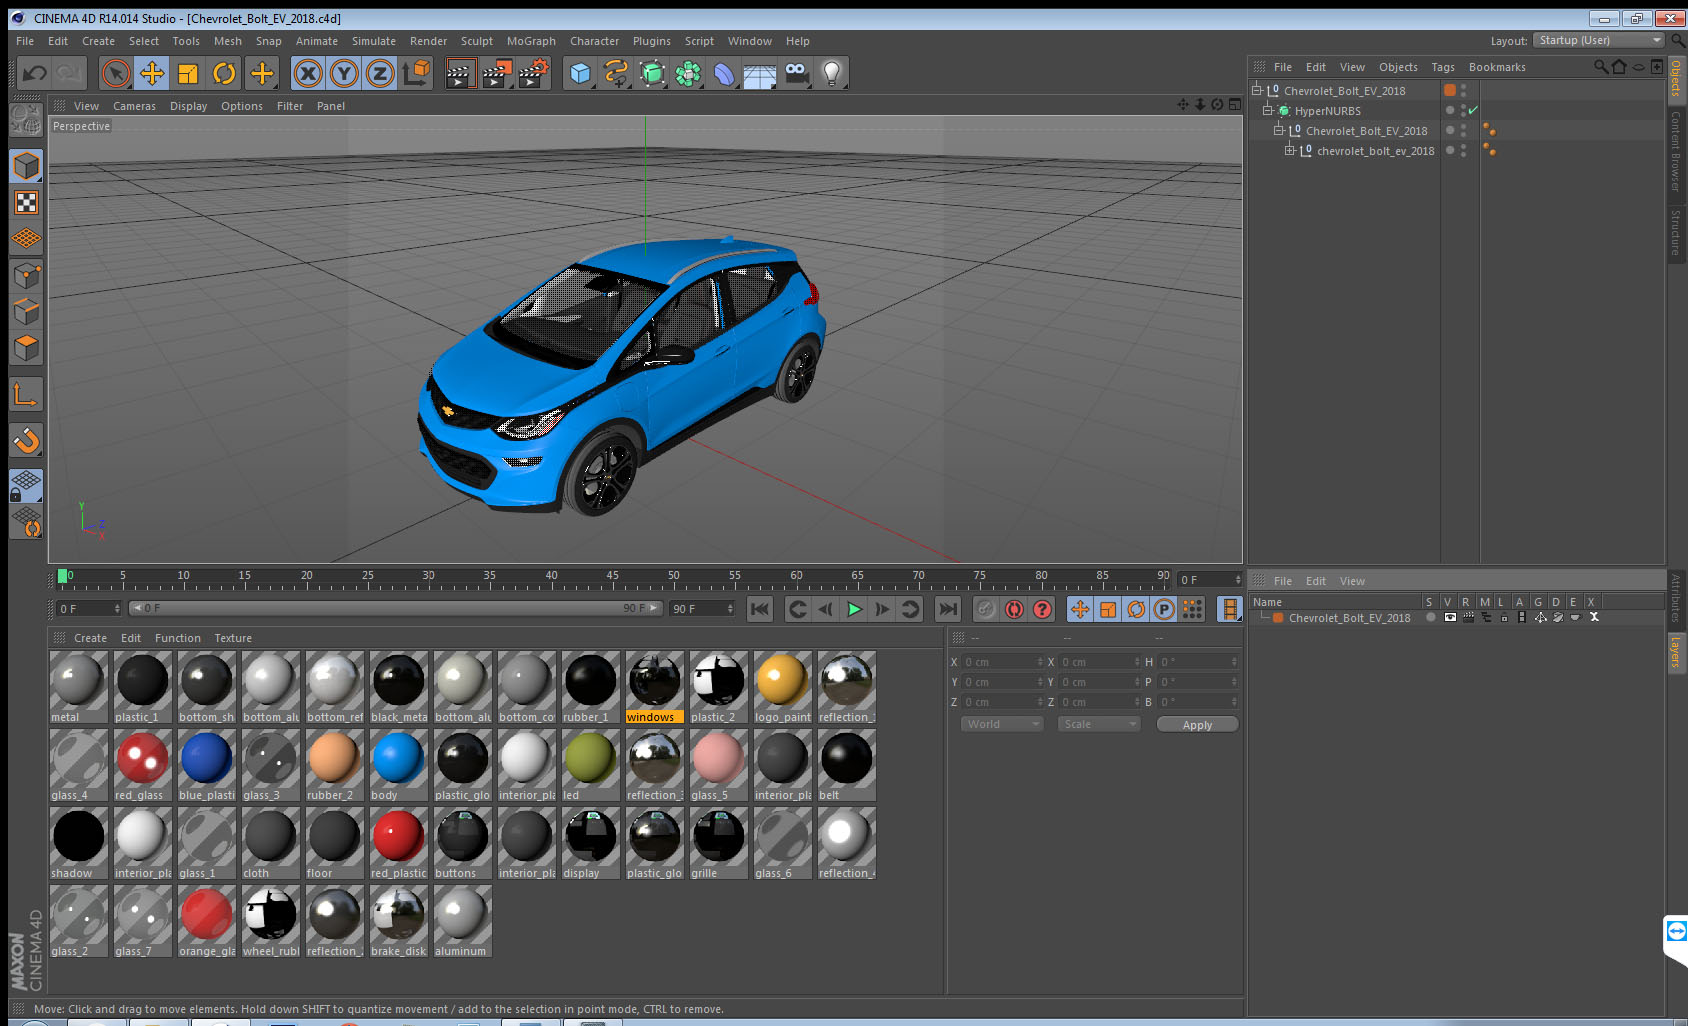Open the Render menu
Screen dimensions: 1688x1026
click(x=428, y=41)
